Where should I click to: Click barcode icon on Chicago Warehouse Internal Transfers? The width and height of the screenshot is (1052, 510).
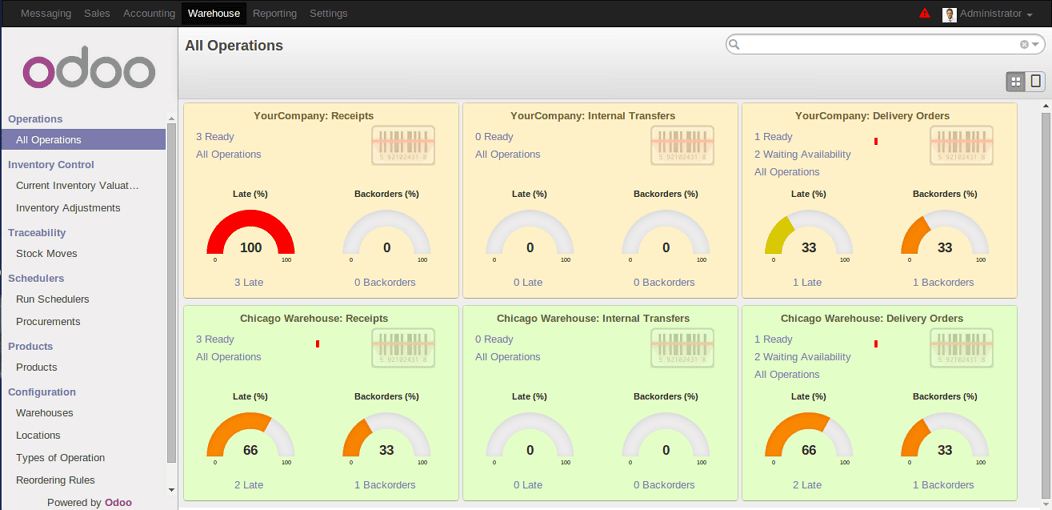point(682,347)
